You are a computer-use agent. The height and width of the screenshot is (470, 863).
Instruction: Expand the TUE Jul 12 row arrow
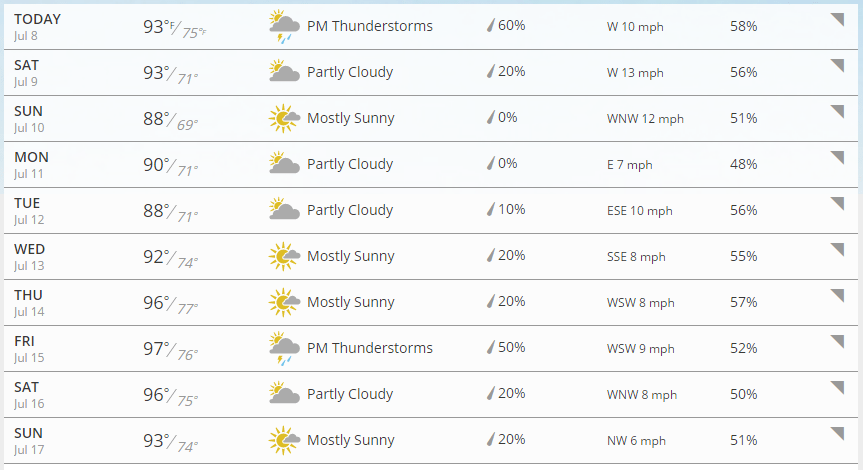point(838,203)
